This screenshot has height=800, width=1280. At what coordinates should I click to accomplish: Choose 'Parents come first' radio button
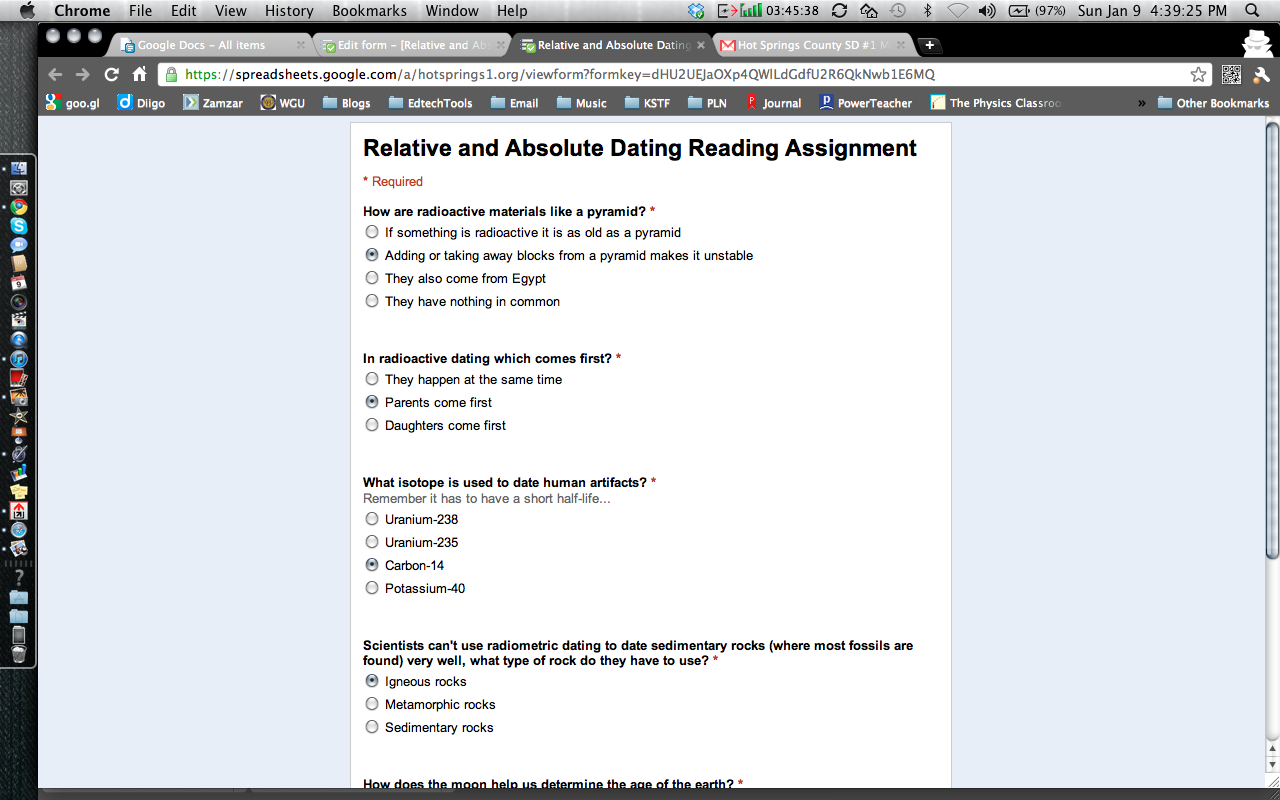[x=372, y=402]
